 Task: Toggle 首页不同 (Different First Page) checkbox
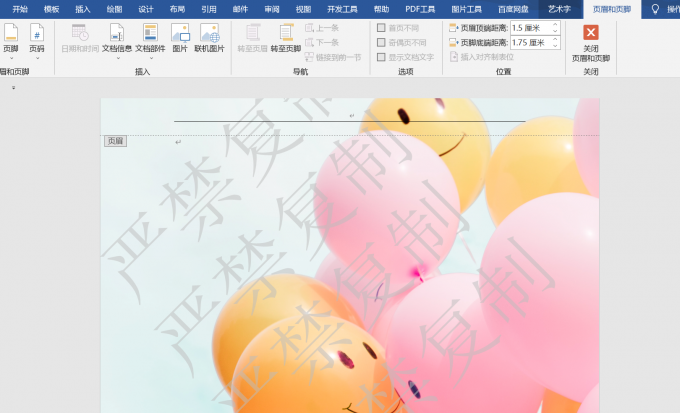tap(381, 28)
